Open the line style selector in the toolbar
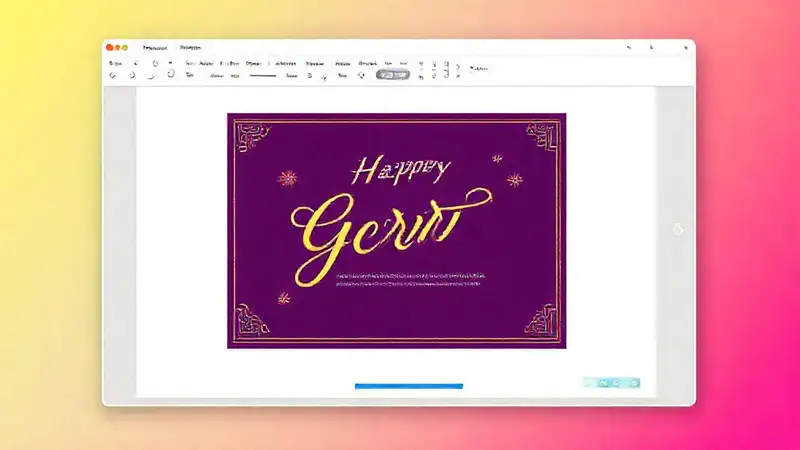Viewport: 800px width, 450px height. 263,75
